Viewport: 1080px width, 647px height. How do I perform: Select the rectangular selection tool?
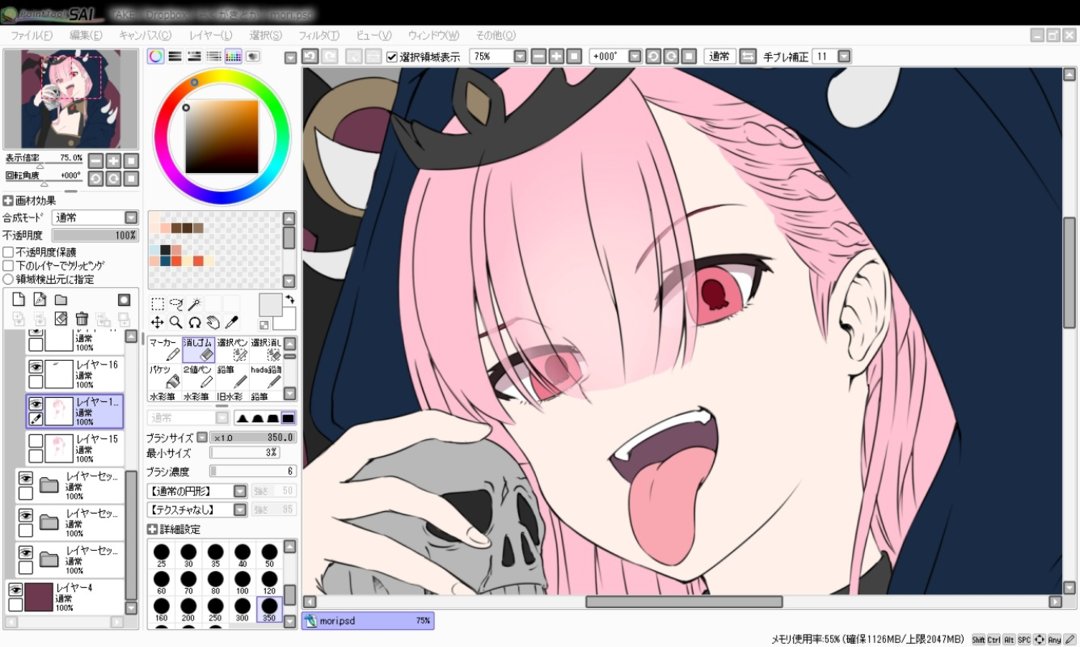pyautogui.click(x=158, y=304)
